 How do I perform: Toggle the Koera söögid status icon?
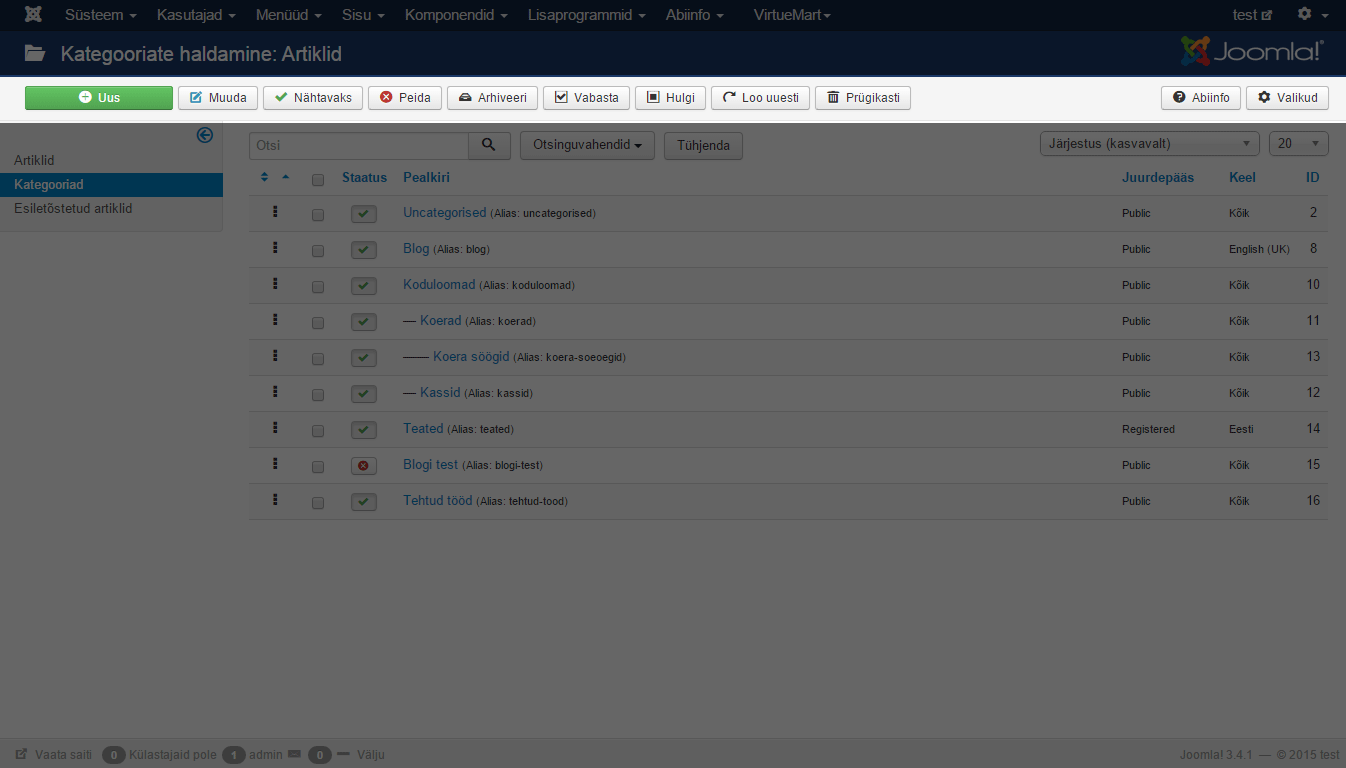tap(364, 358)
